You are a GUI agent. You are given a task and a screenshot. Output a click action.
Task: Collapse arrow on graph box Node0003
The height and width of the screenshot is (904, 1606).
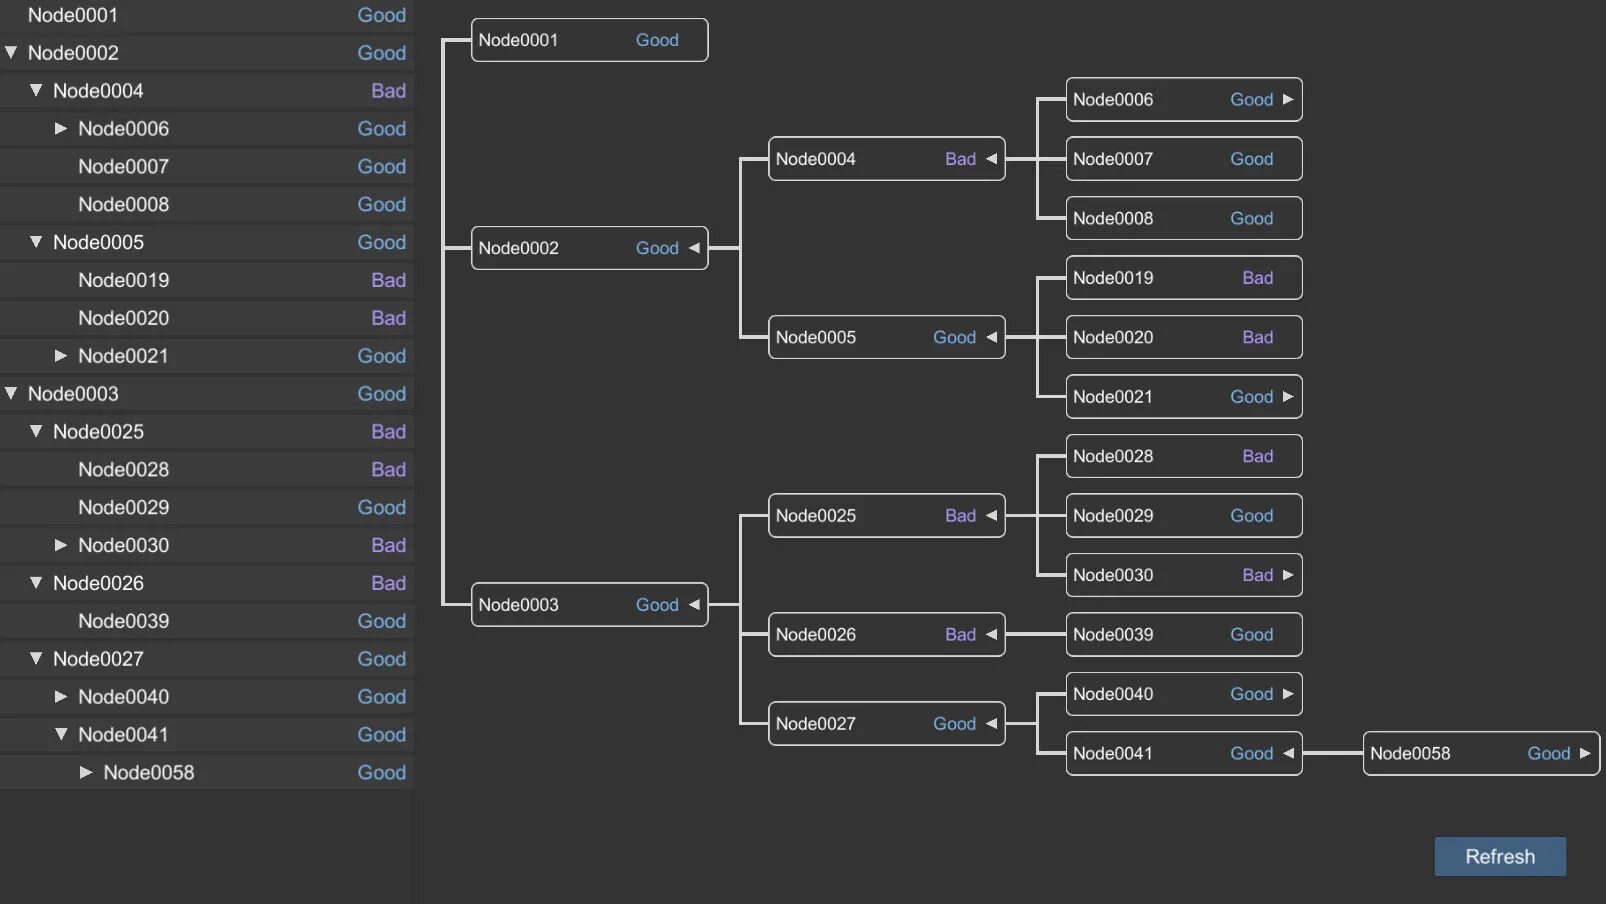point(693,605)
